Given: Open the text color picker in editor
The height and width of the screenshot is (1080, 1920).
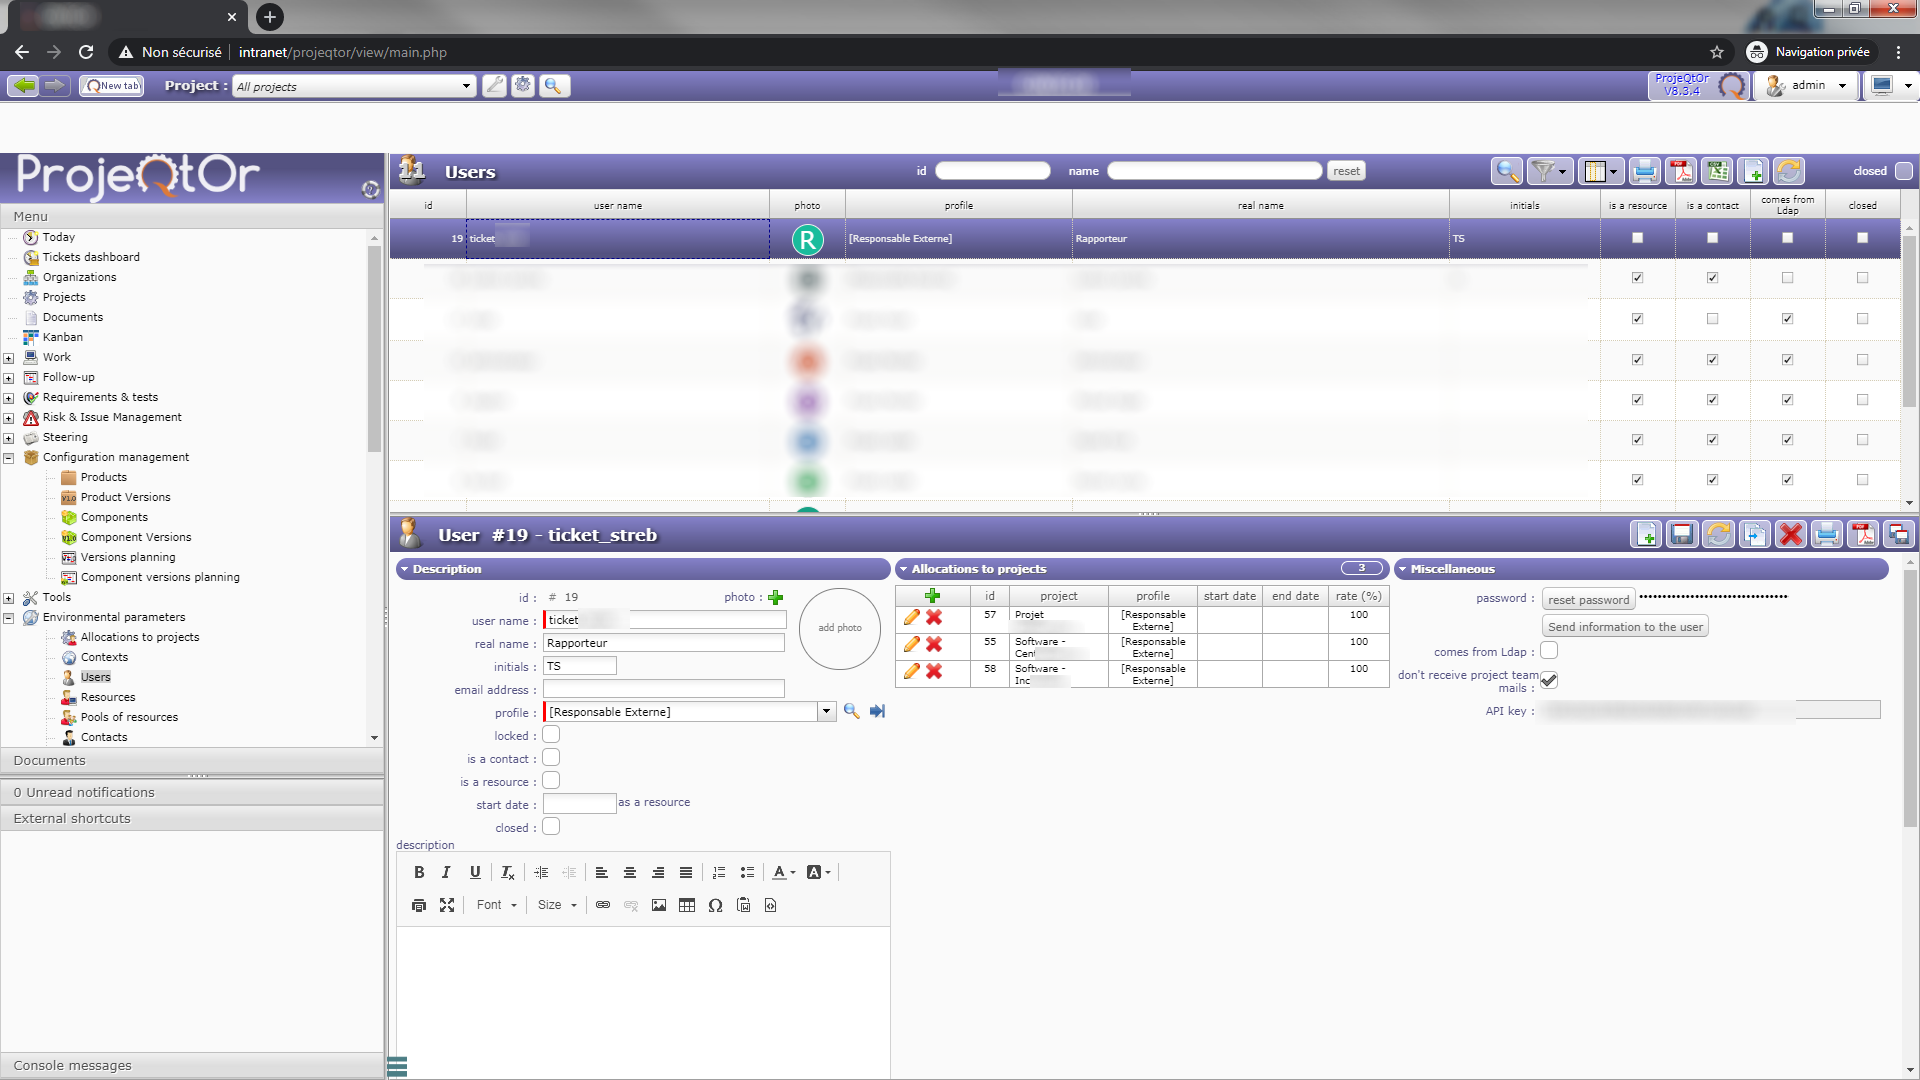Looking at the screenshot, I should [x=783, y=872].
